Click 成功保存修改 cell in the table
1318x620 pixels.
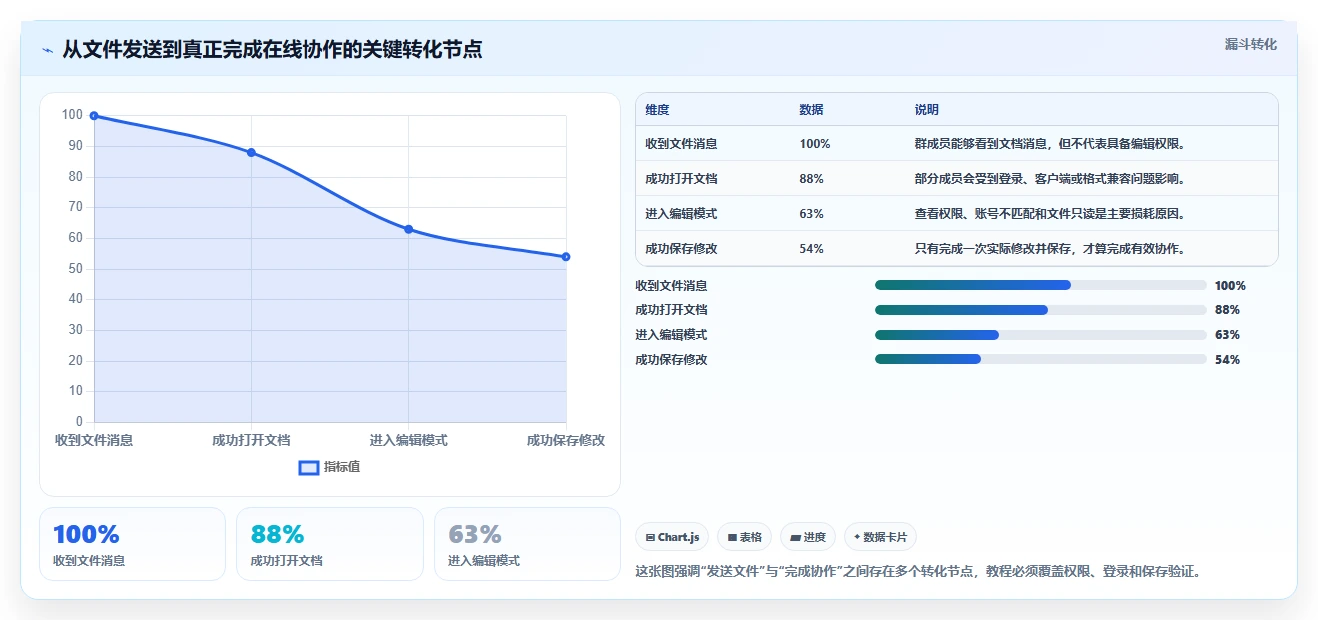pyautogui.click(x=681, y=249)
